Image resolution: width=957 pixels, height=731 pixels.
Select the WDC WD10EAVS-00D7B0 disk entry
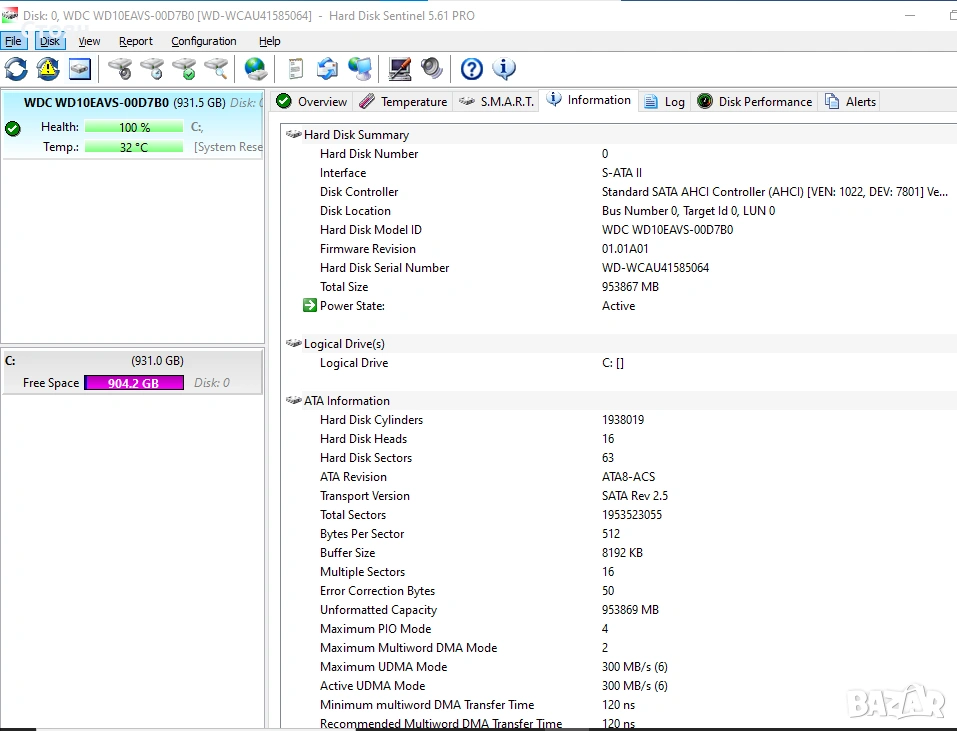(96, 103)
